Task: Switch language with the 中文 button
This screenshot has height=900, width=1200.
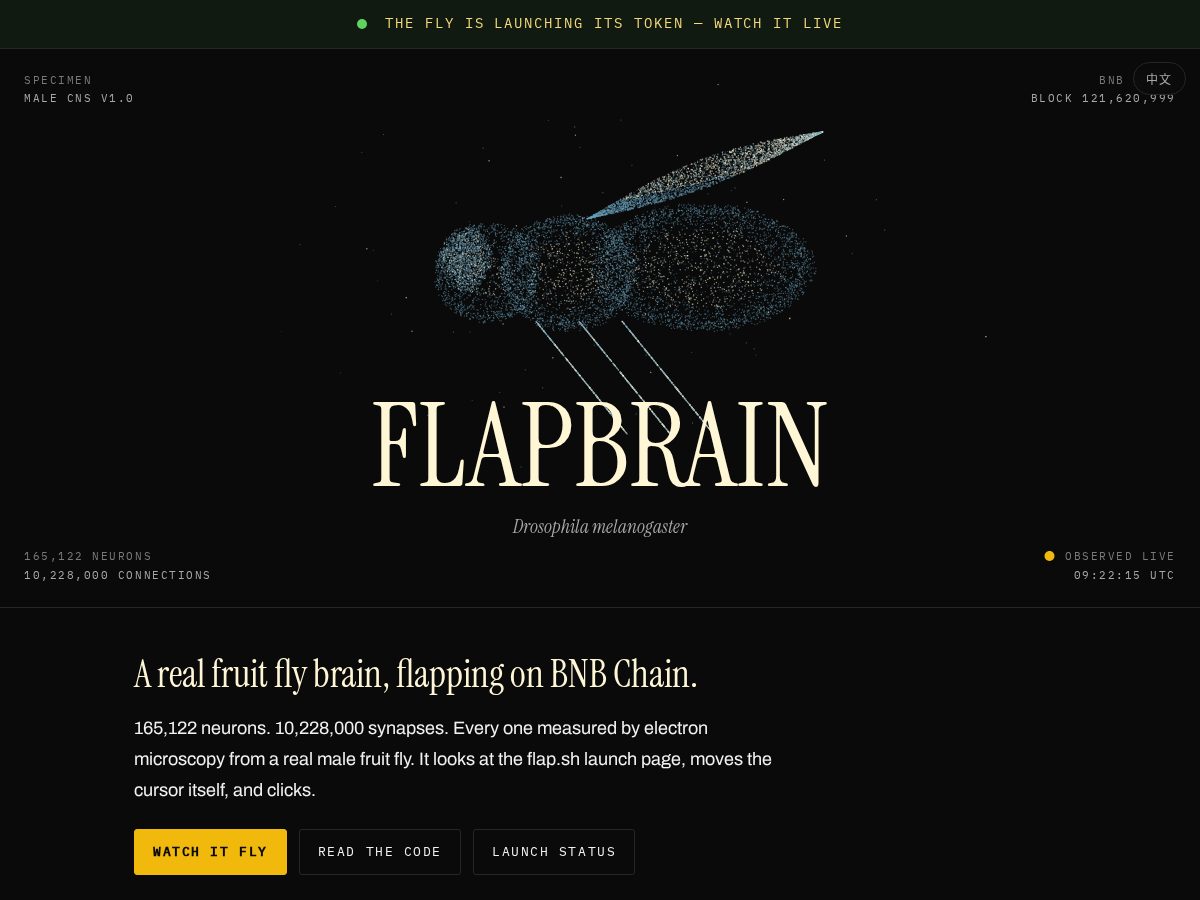Action: point(1159,79)
